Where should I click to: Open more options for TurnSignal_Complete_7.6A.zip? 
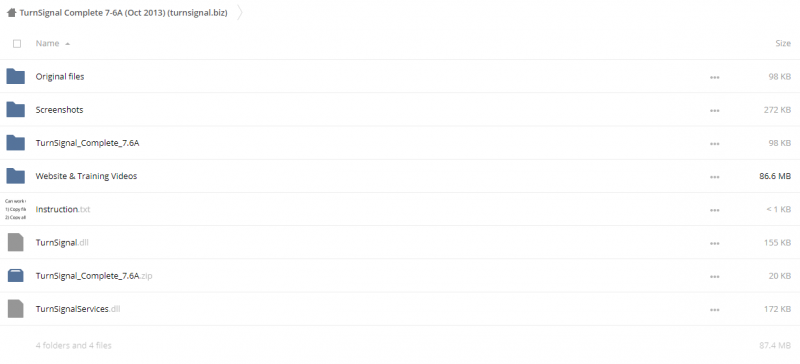[714, 276]
